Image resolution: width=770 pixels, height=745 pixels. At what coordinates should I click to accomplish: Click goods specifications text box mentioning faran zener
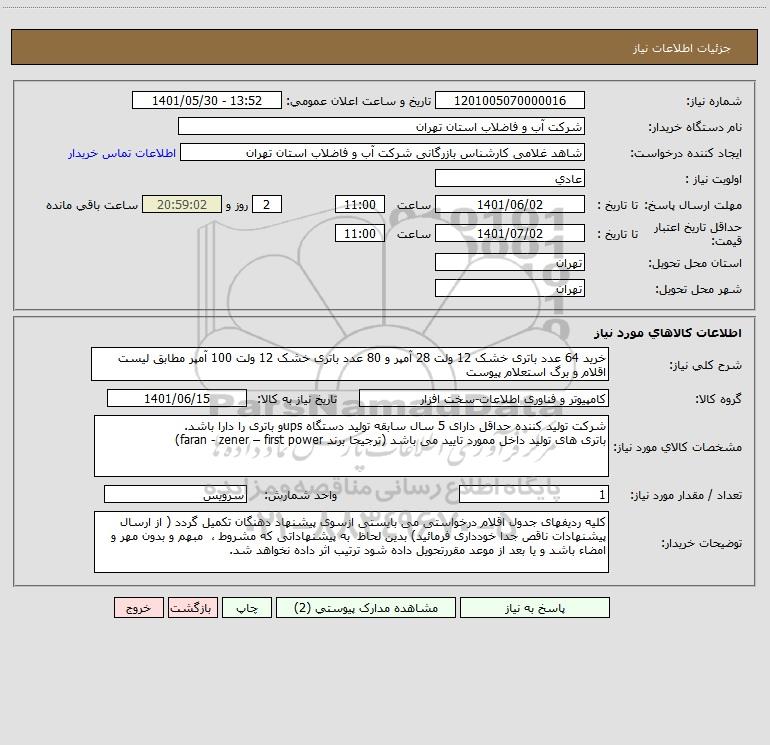[351, 446]
